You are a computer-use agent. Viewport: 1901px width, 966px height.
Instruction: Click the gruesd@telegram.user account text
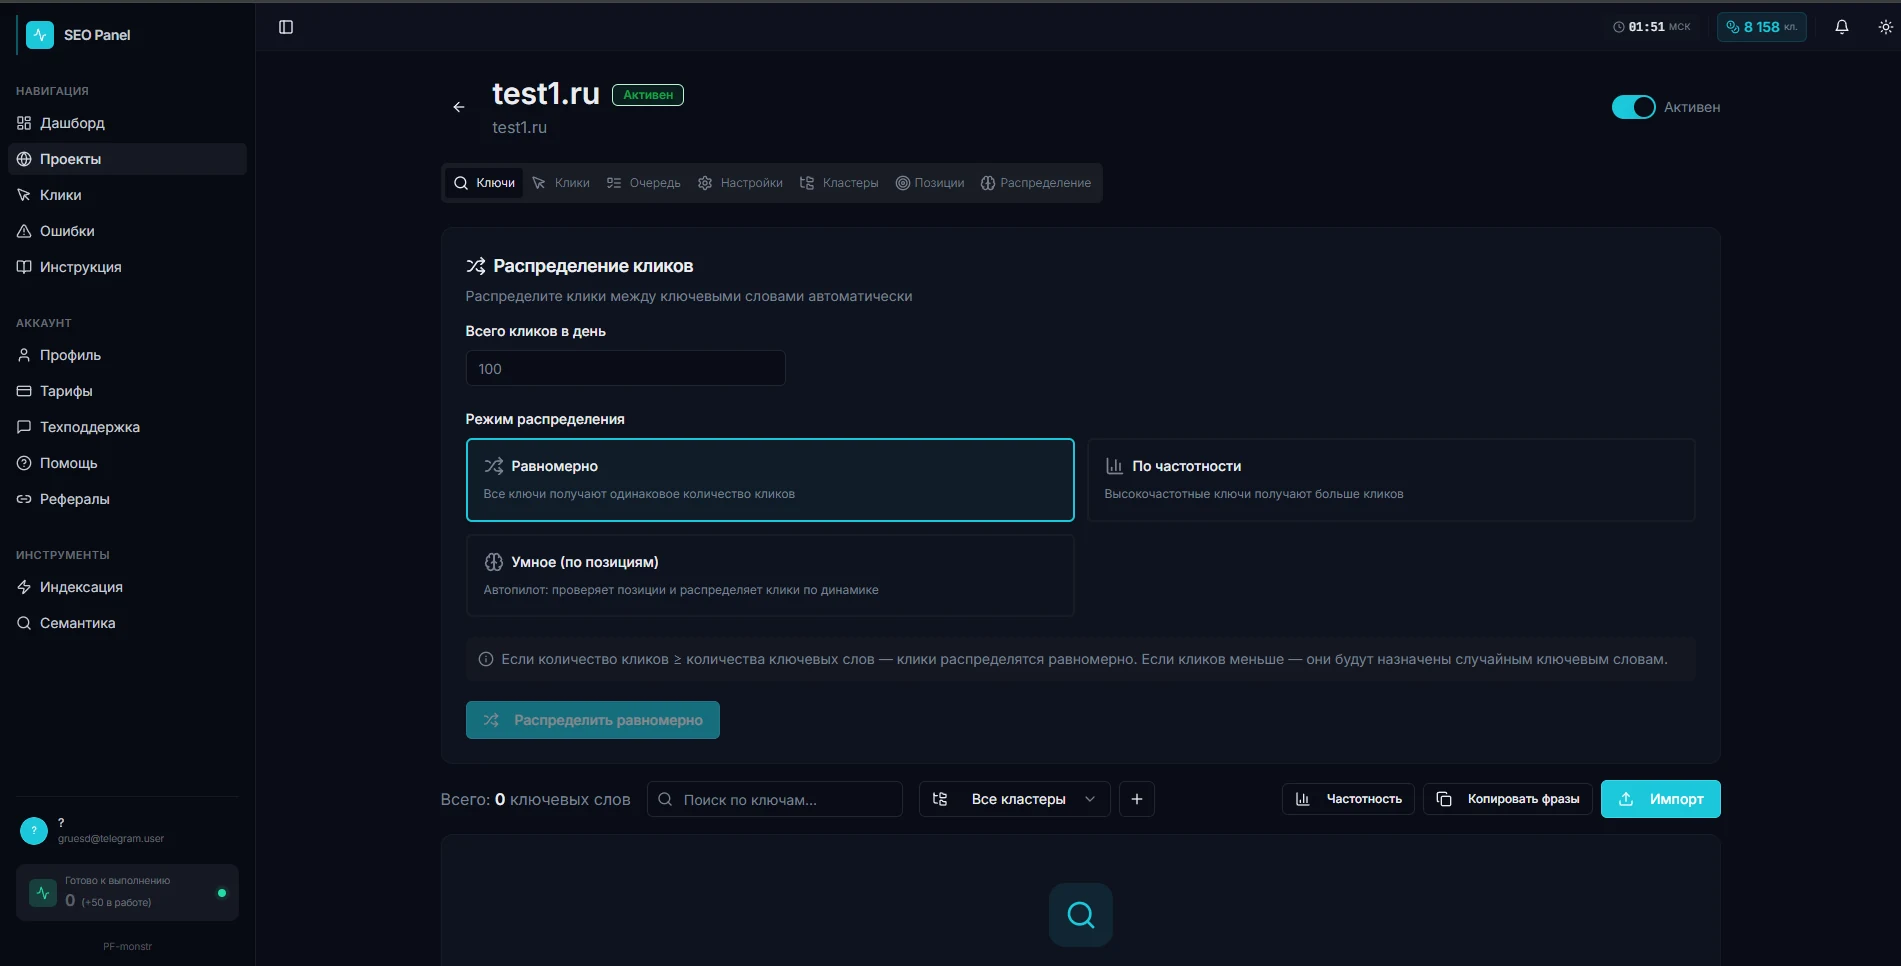(x=111, y=839)
